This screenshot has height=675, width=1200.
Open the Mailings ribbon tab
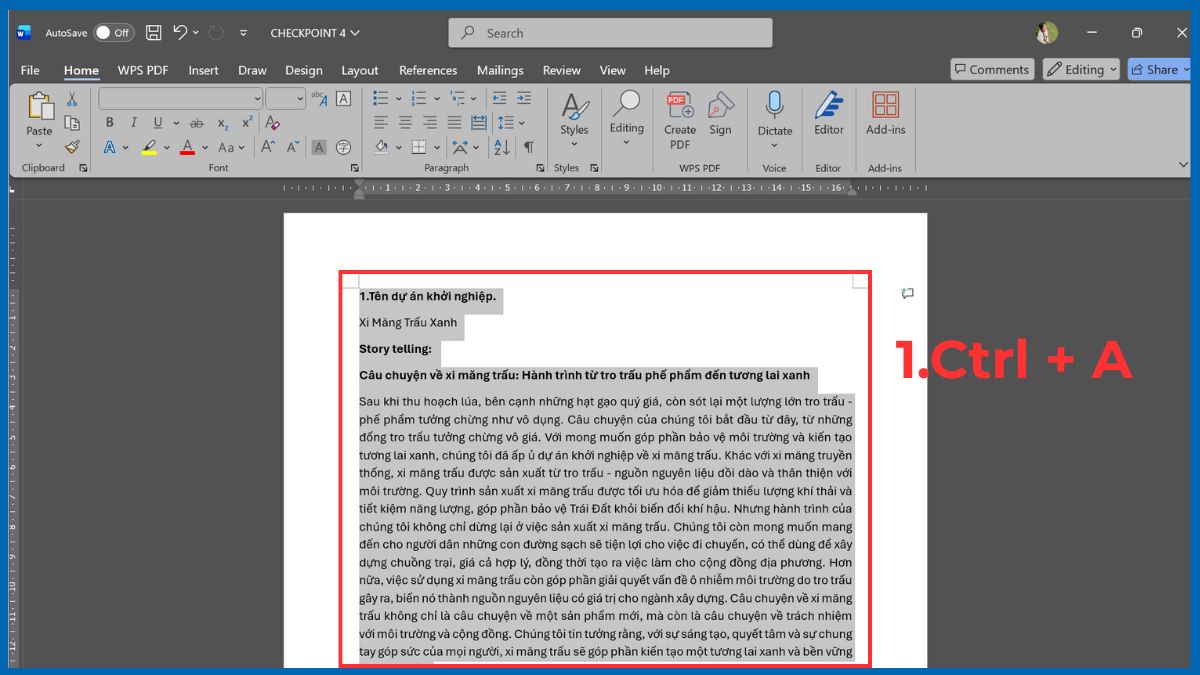500,70
